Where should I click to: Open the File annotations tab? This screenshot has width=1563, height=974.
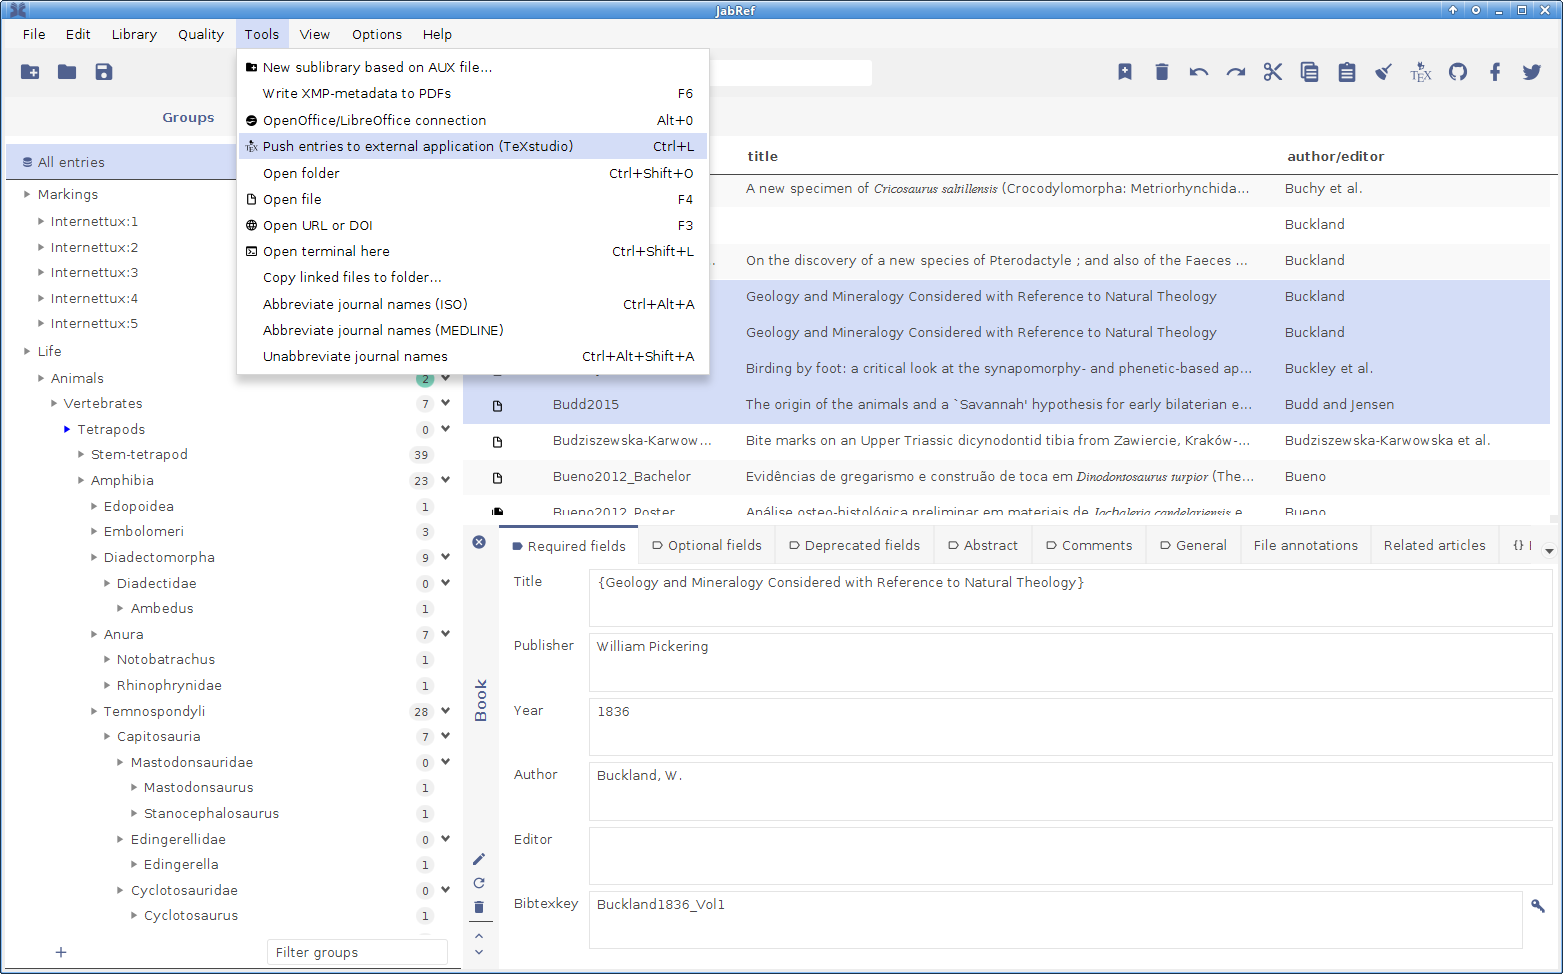pyautogui.click(x=1305, y=545)
